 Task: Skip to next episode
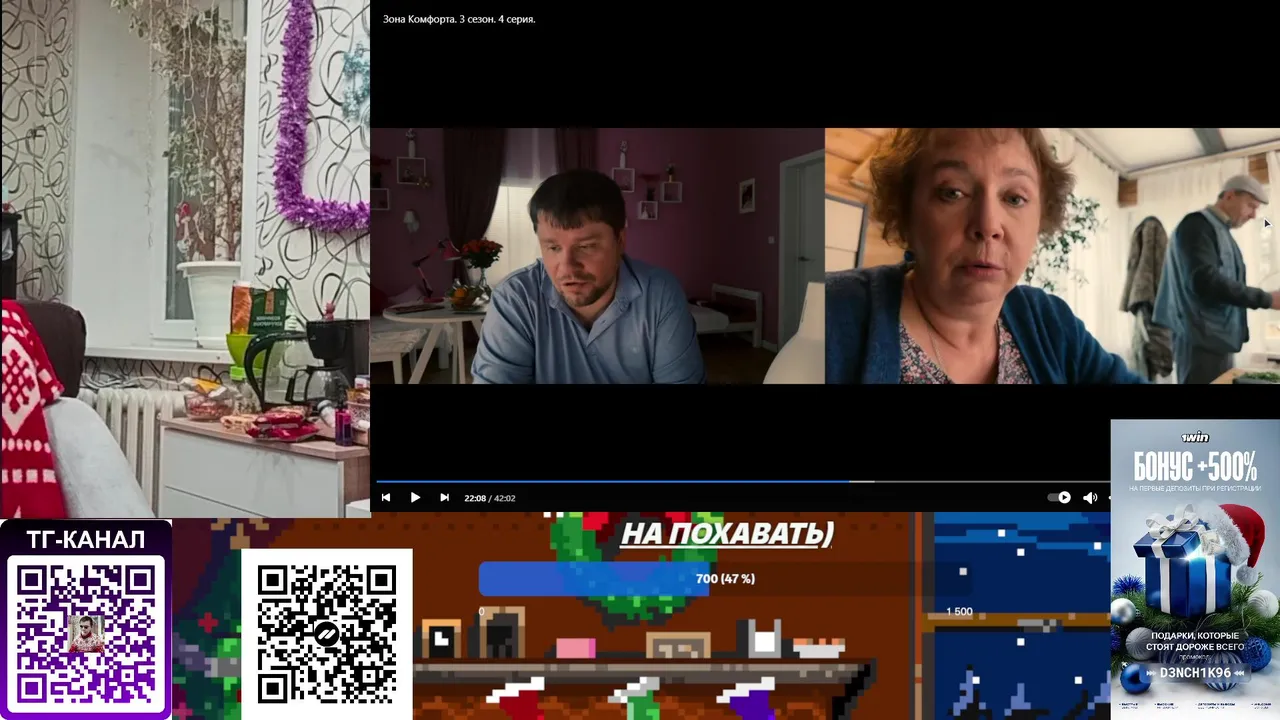444,498
